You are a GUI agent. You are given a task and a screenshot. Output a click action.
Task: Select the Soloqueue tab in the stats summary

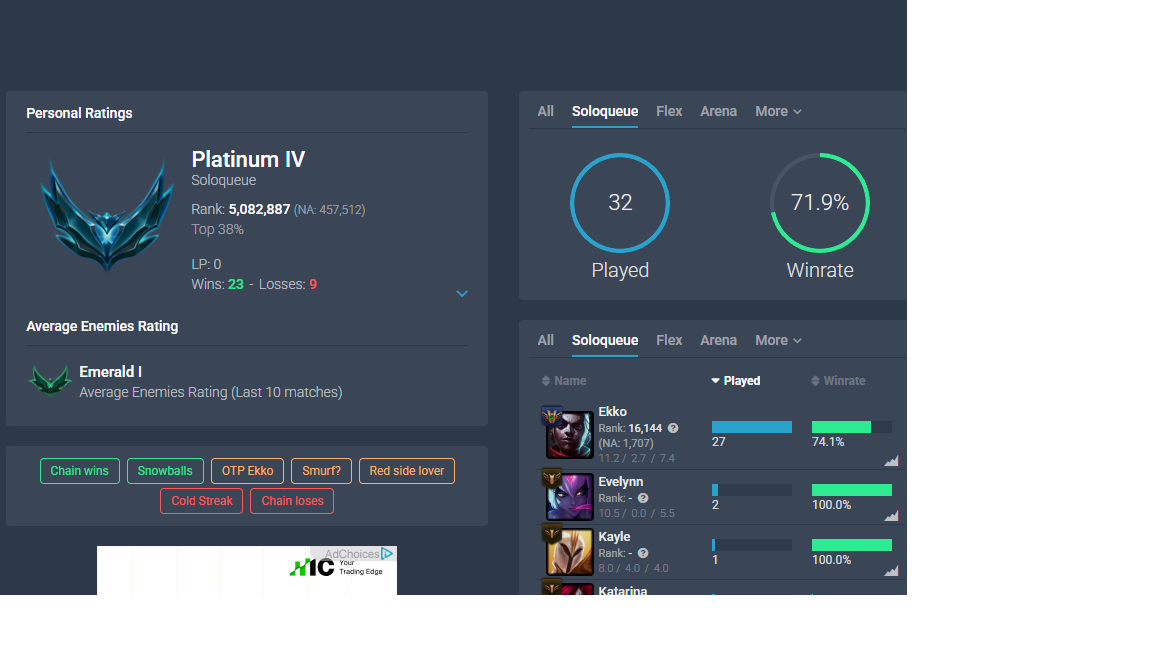point(605,112)
